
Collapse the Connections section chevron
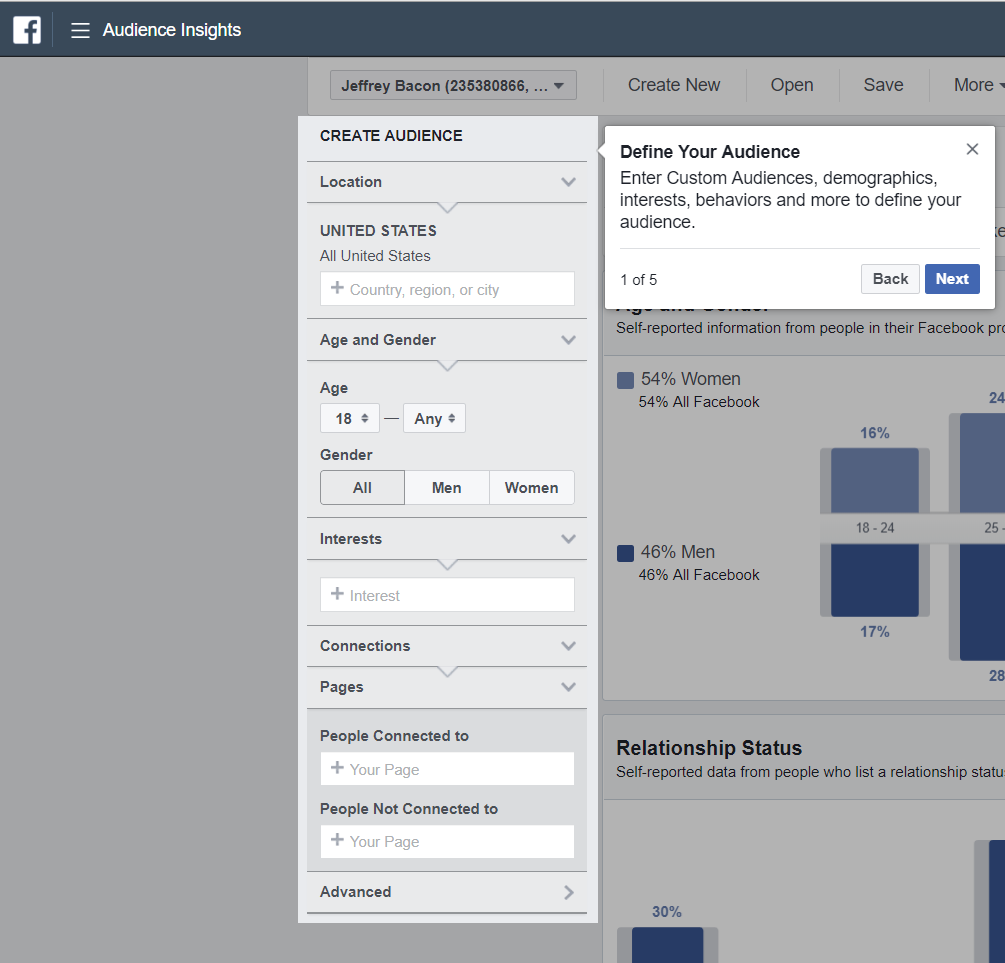click(x=568, y=646)
